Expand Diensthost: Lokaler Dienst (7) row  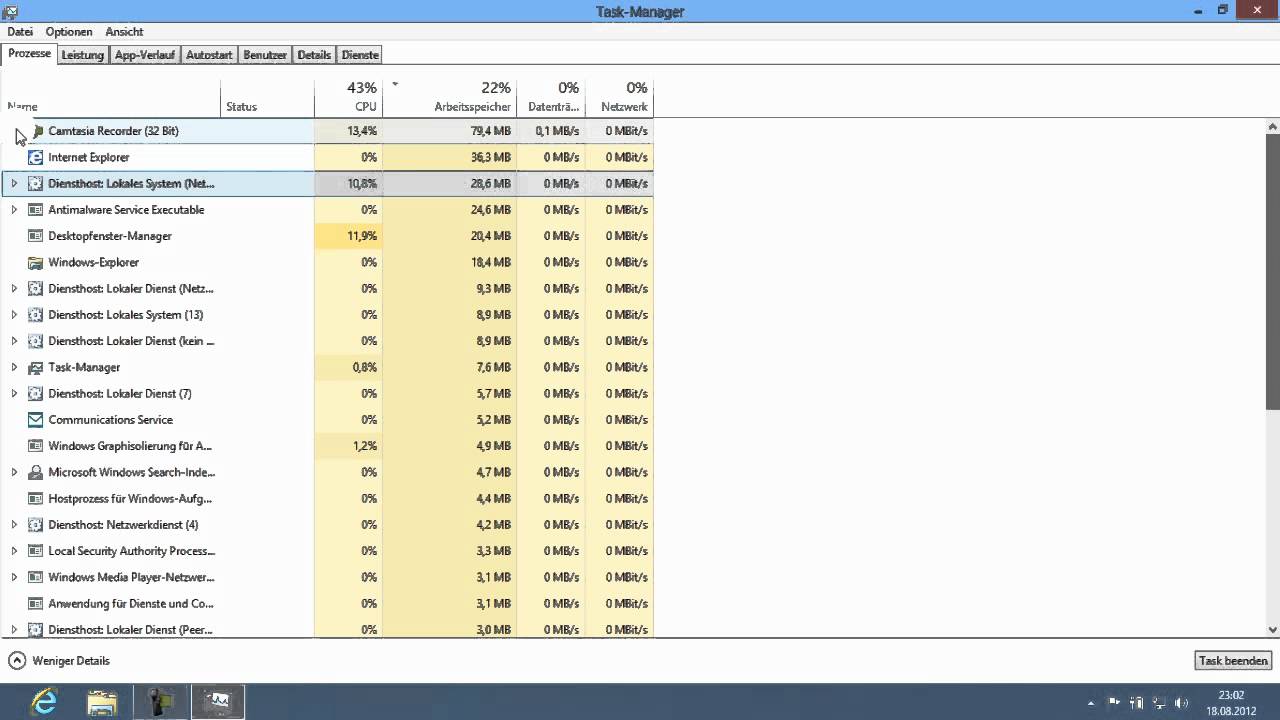(x=14, y=393)
